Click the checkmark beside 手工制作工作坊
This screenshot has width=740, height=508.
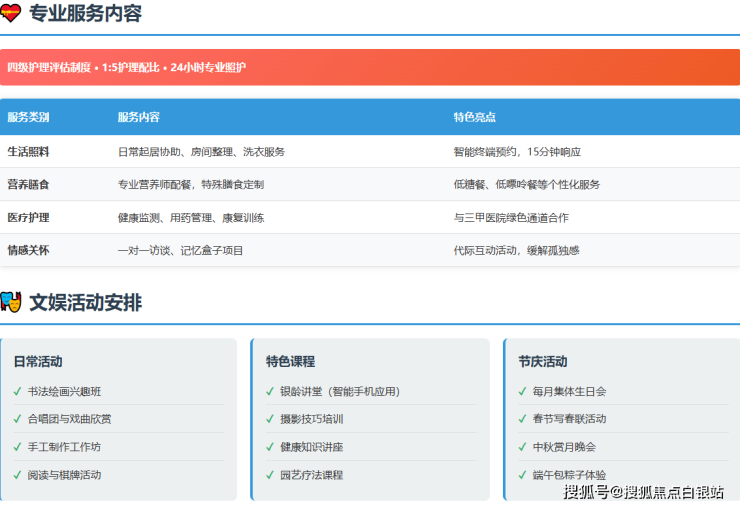click(x=17, y=447)
